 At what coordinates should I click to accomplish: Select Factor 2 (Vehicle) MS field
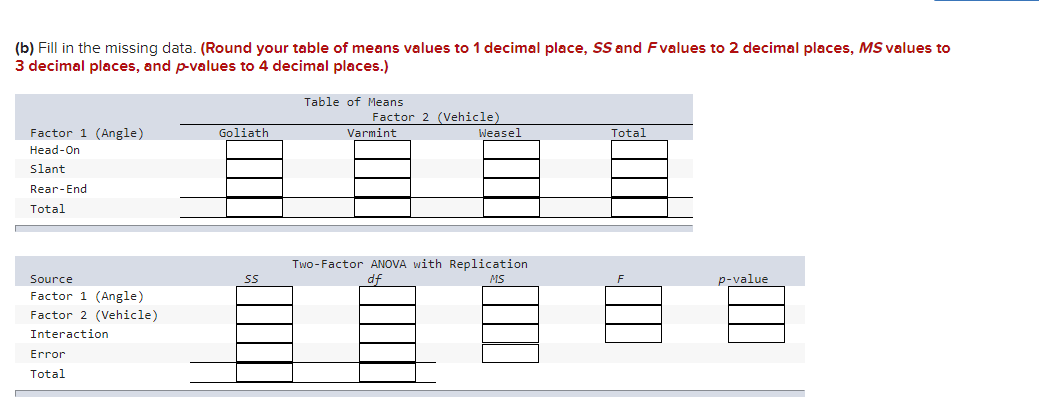pos(510,315)
